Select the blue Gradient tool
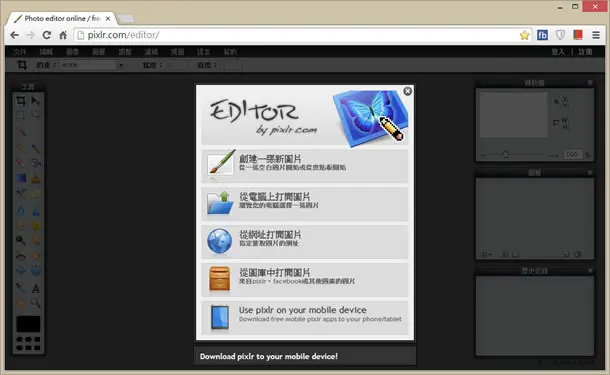 point(21,178)
